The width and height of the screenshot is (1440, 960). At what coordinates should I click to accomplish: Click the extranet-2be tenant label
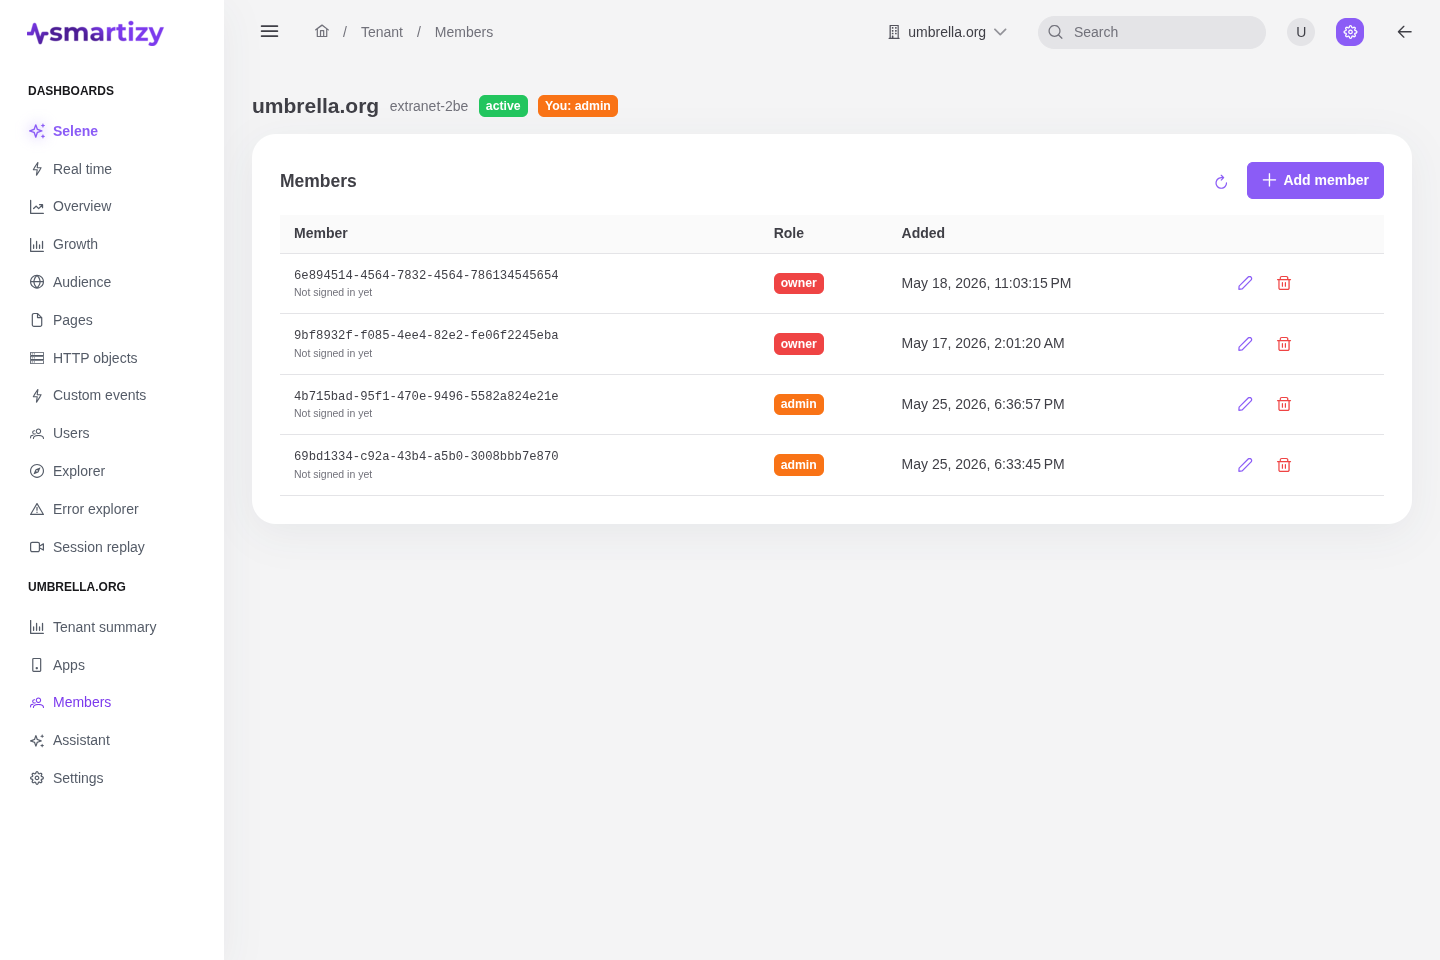click(x=429, y=106)
